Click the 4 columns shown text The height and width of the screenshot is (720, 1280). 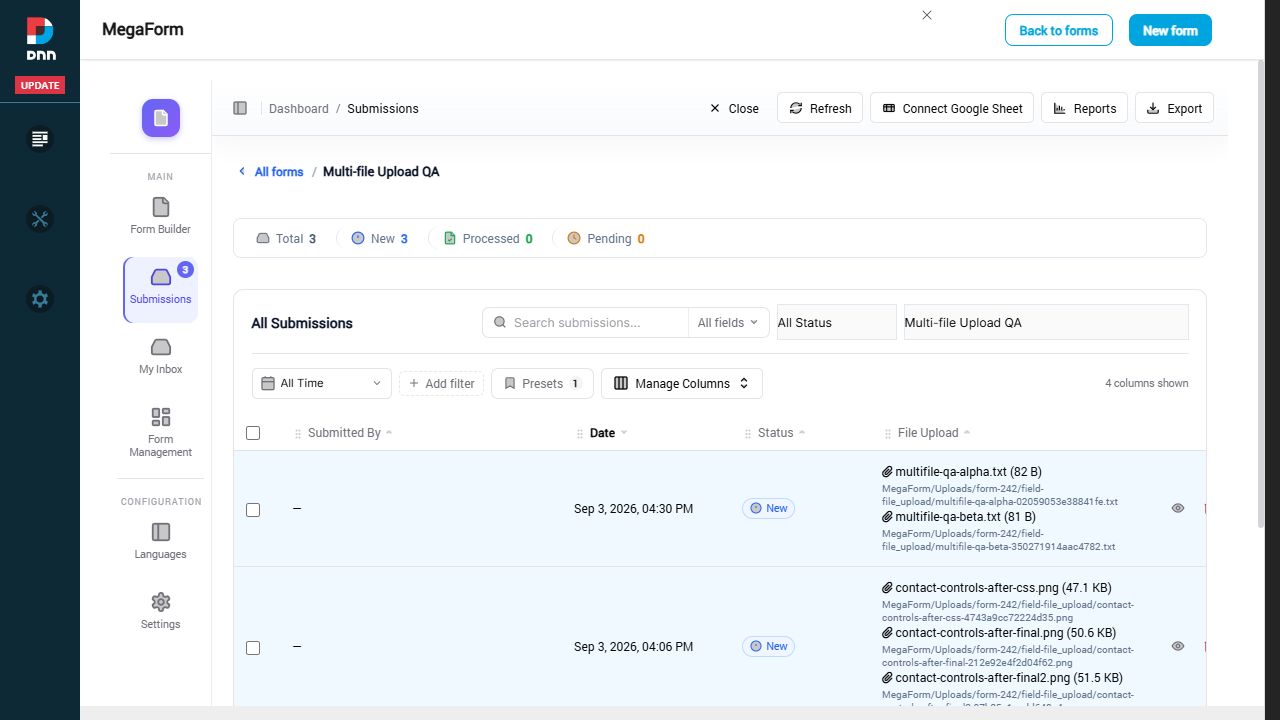(x=1147, y=383)
